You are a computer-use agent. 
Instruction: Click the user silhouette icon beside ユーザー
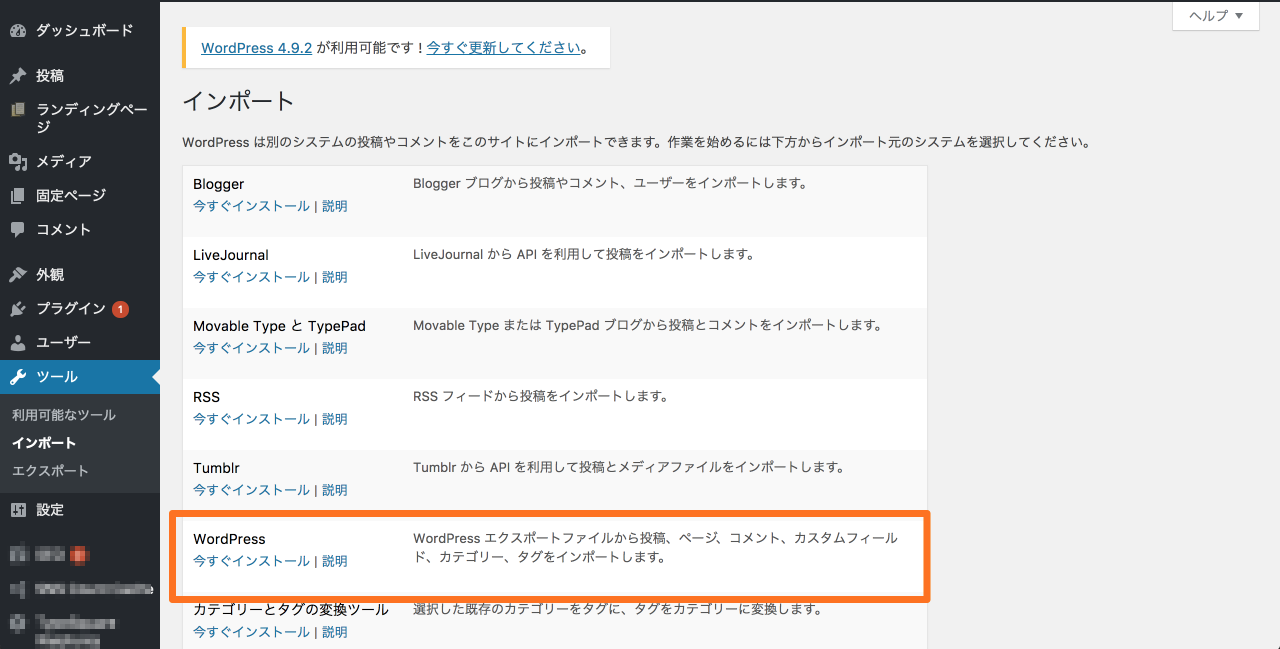coord(18,342)
